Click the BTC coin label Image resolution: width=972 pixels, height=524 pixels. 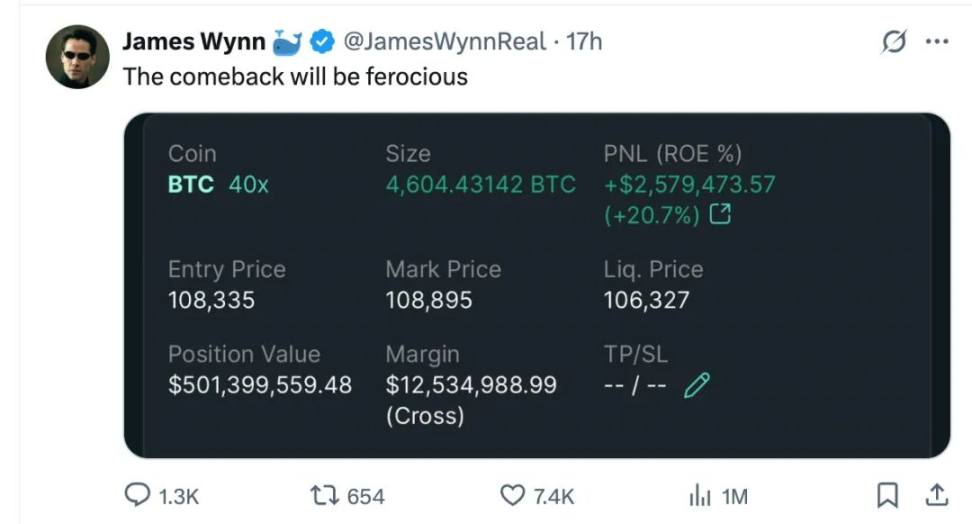(191, 185)
